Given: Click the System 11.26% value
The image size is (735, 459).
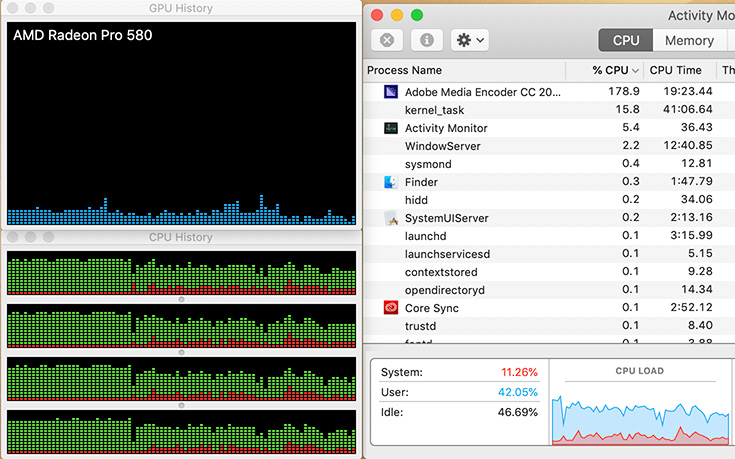Looking at the screenshot, I should coord(519,372).
